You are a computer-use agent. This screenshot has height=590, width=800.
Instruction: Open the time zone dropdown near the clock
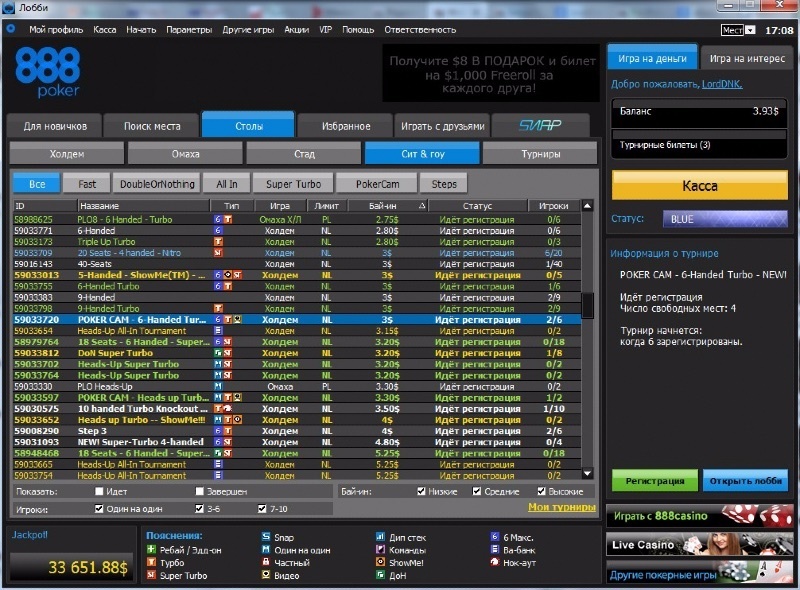point(732,30)
